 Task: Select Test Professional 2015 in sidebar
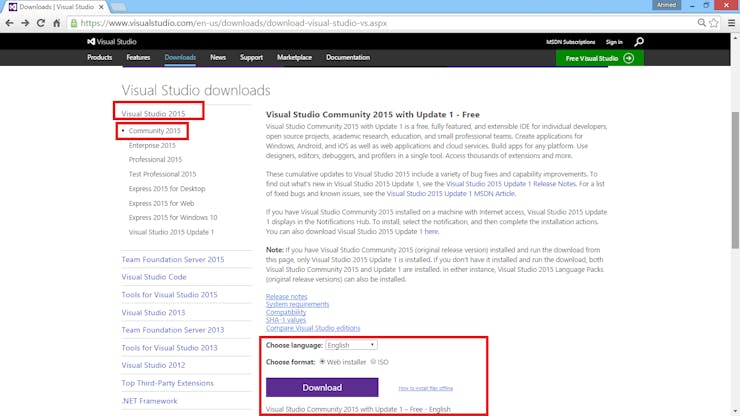[x=162, y=174]
